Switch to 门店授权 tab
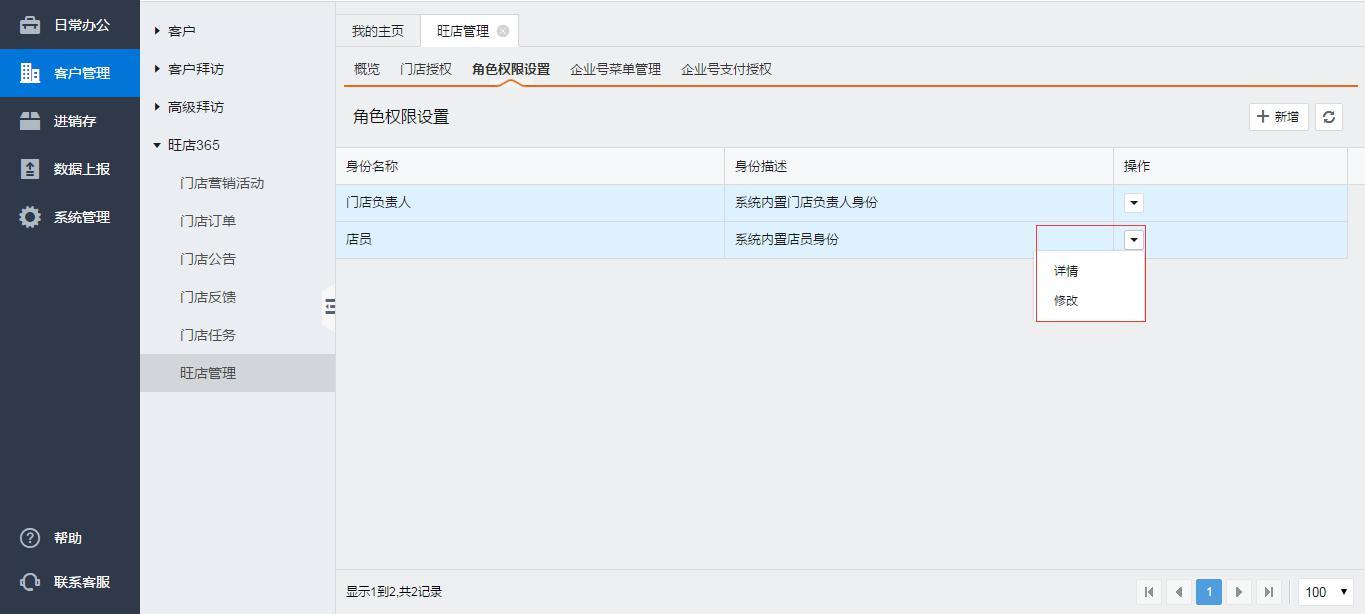Viewport: 1365px width, 614px height. pos(426,69)
